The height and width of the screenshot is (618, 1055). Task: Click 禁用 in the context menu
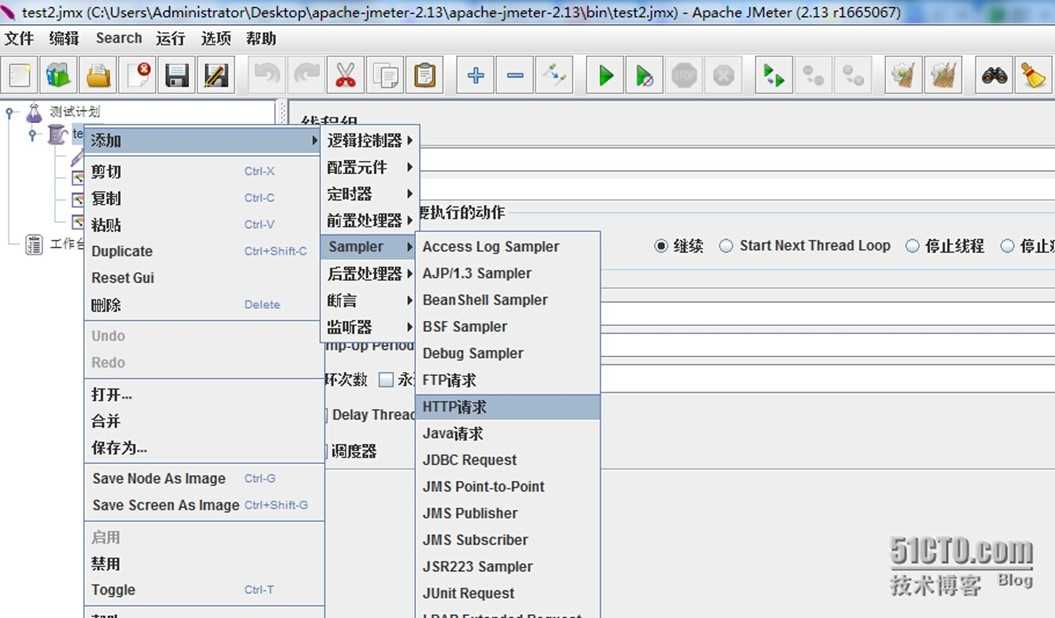(x=202, y=564)
